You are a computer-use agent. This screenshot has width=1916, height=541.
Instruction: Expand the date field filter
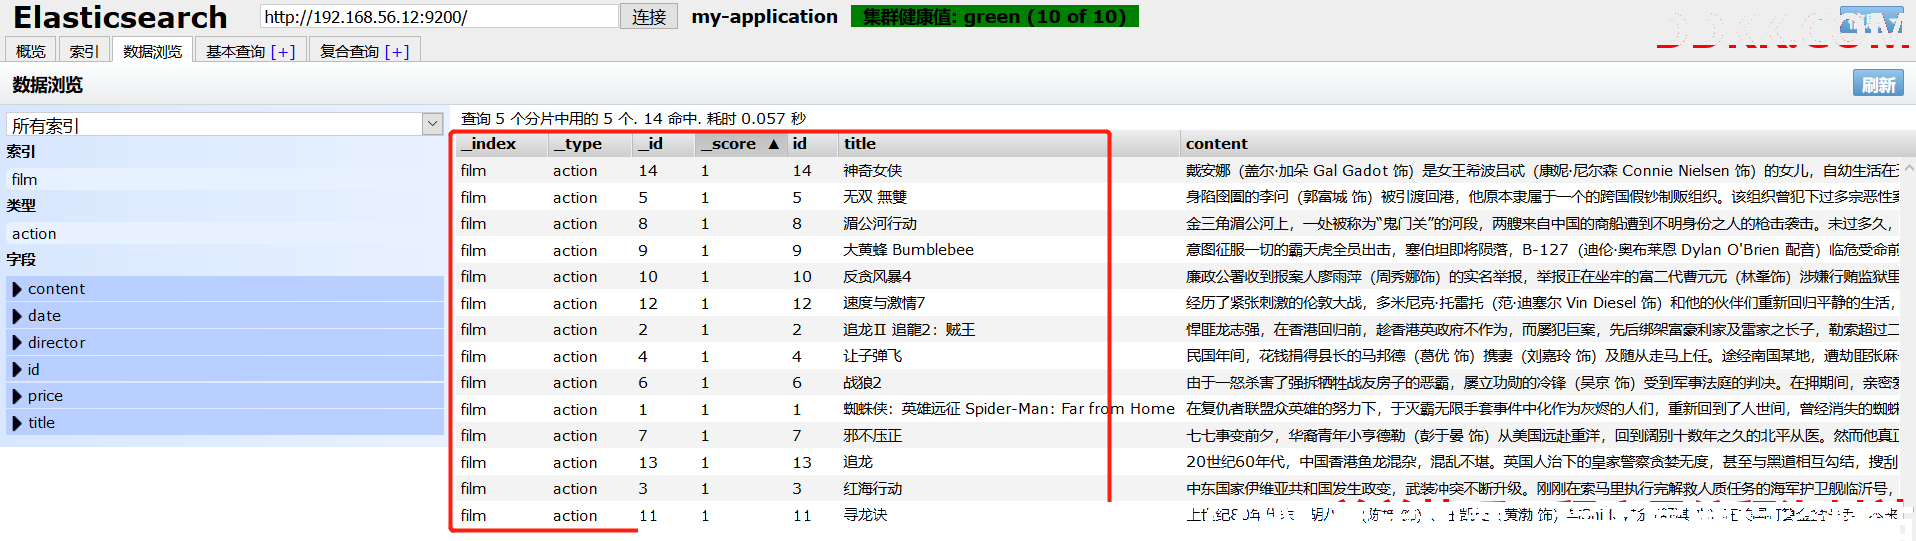226,315
